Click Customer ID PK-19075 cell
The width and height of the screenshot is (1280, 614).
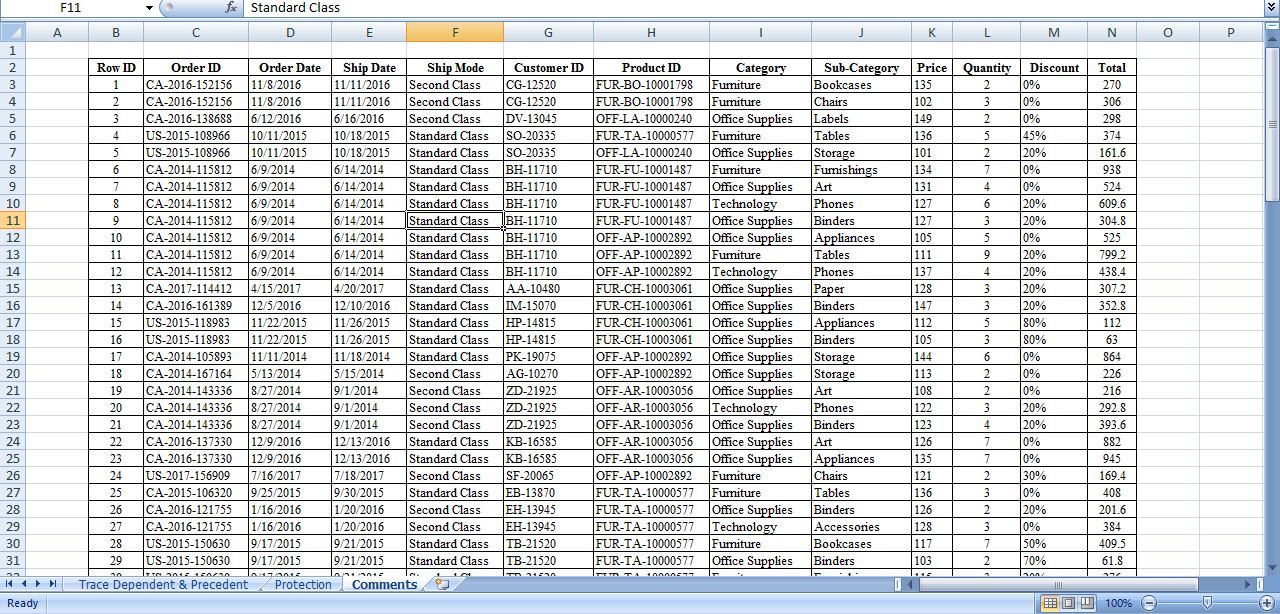tap(548, 356)
